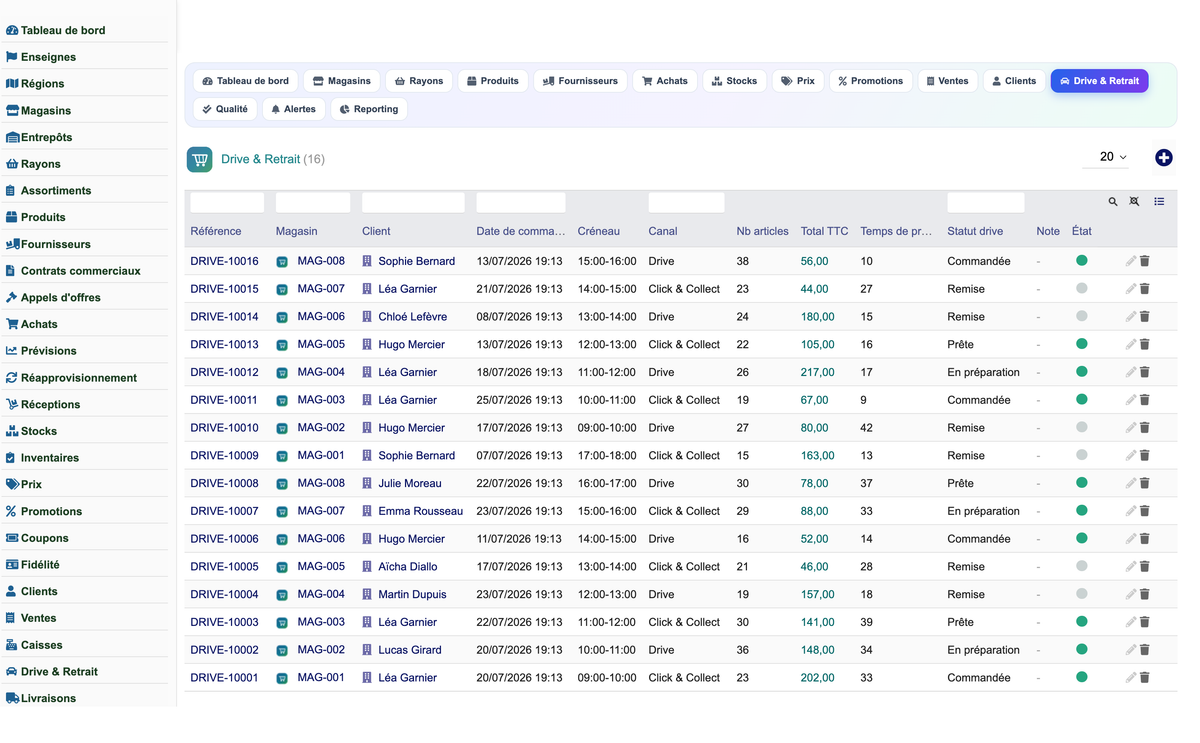
Task: Sort by the Total TTC column header
Action: (824, 231)
